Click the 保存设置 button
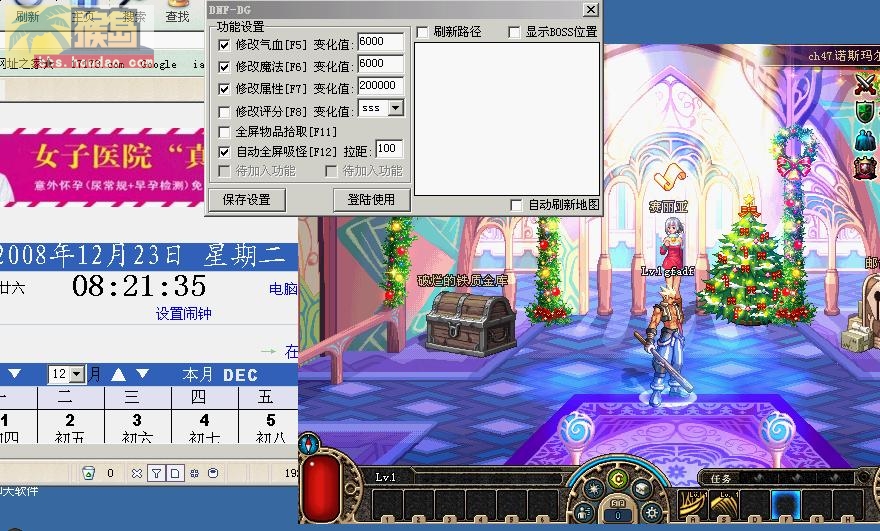The height and width of the screenshot is (531, 880). pyautogui.click(x=246, y=200)
